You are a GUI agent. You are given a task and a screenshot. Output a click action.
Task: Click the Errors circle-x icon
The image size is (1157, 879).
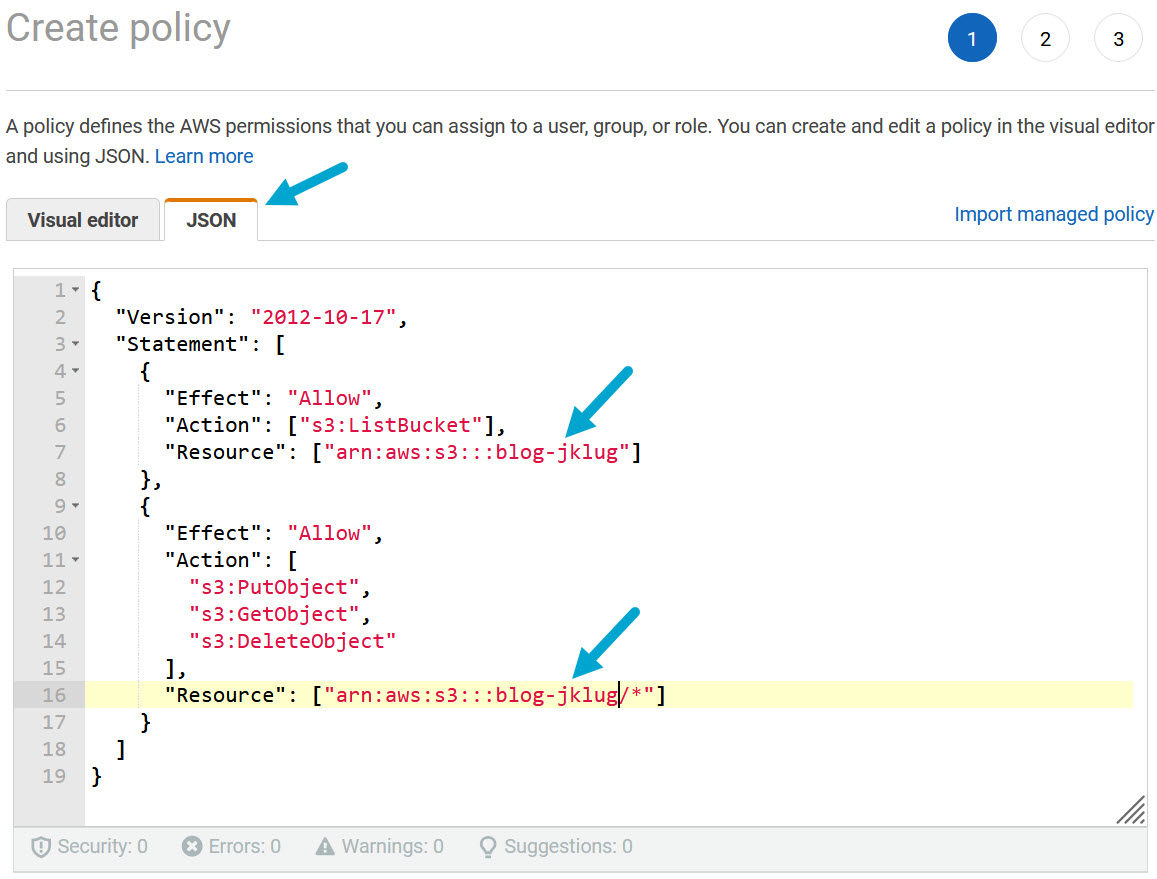point(192,847)
